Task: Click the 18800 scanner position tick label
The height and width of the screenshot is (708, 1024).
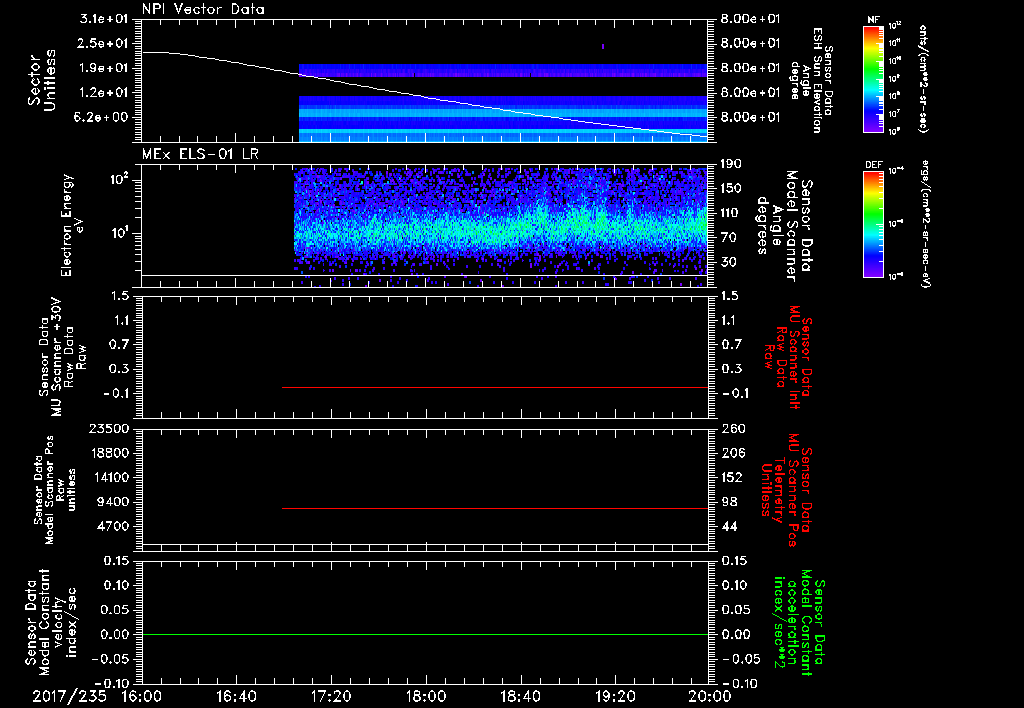Action: coord(109,453)
